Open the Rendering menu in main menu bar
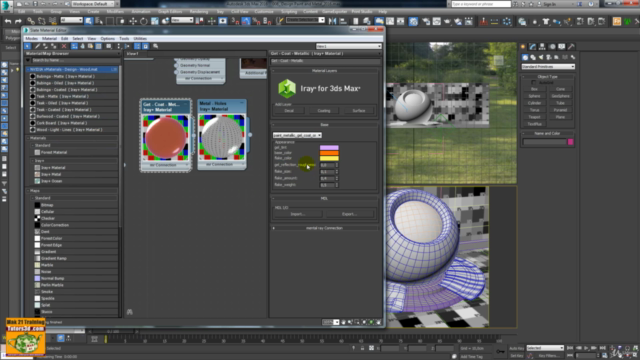This screenshot has width=640, height=360. (x=199, y=12)
